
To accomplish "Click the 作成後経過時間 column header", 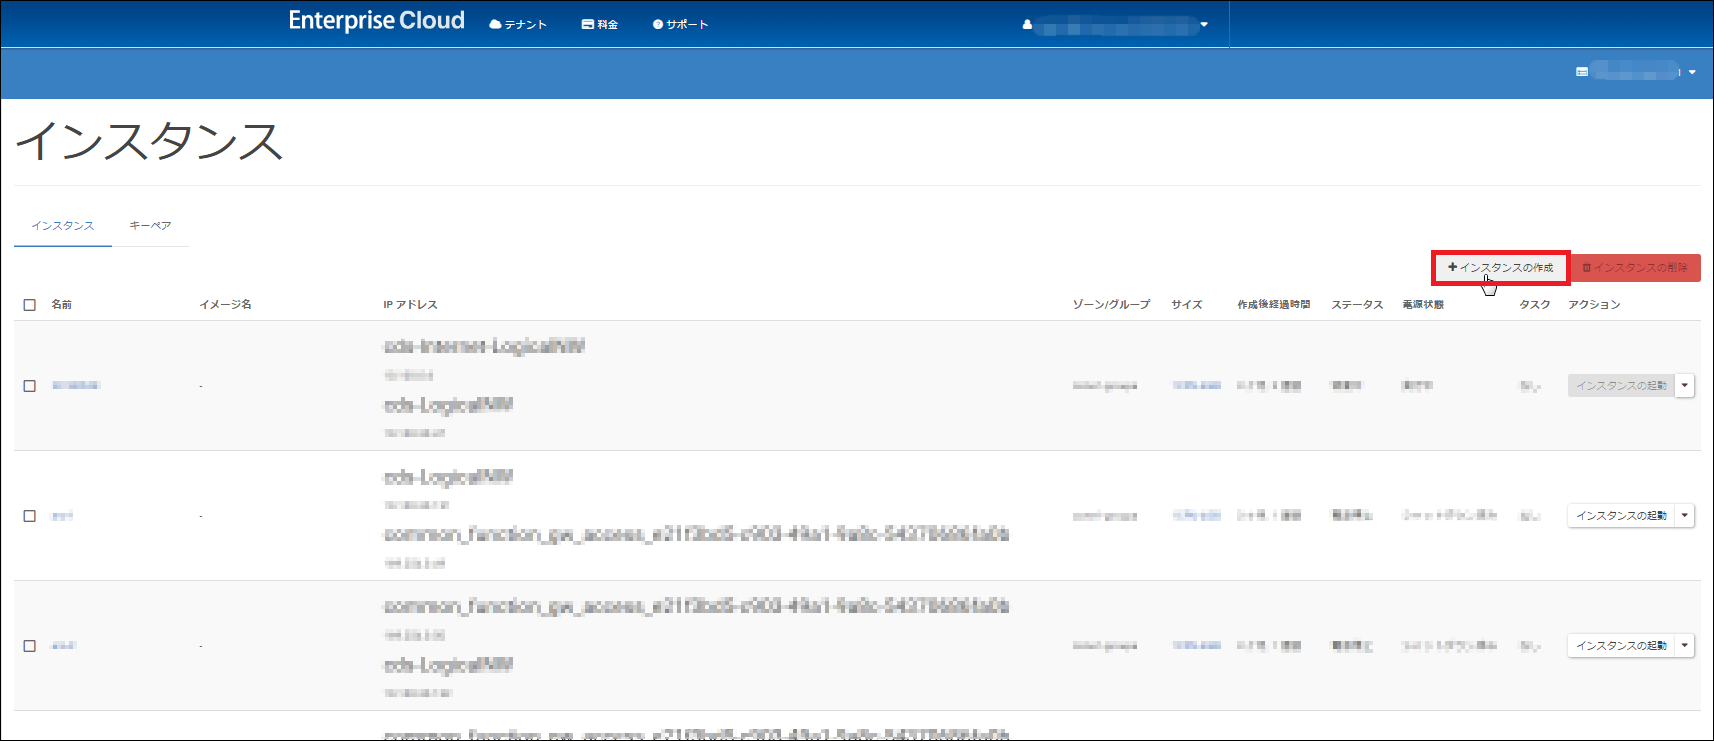I will click(x=1274, y=305).
